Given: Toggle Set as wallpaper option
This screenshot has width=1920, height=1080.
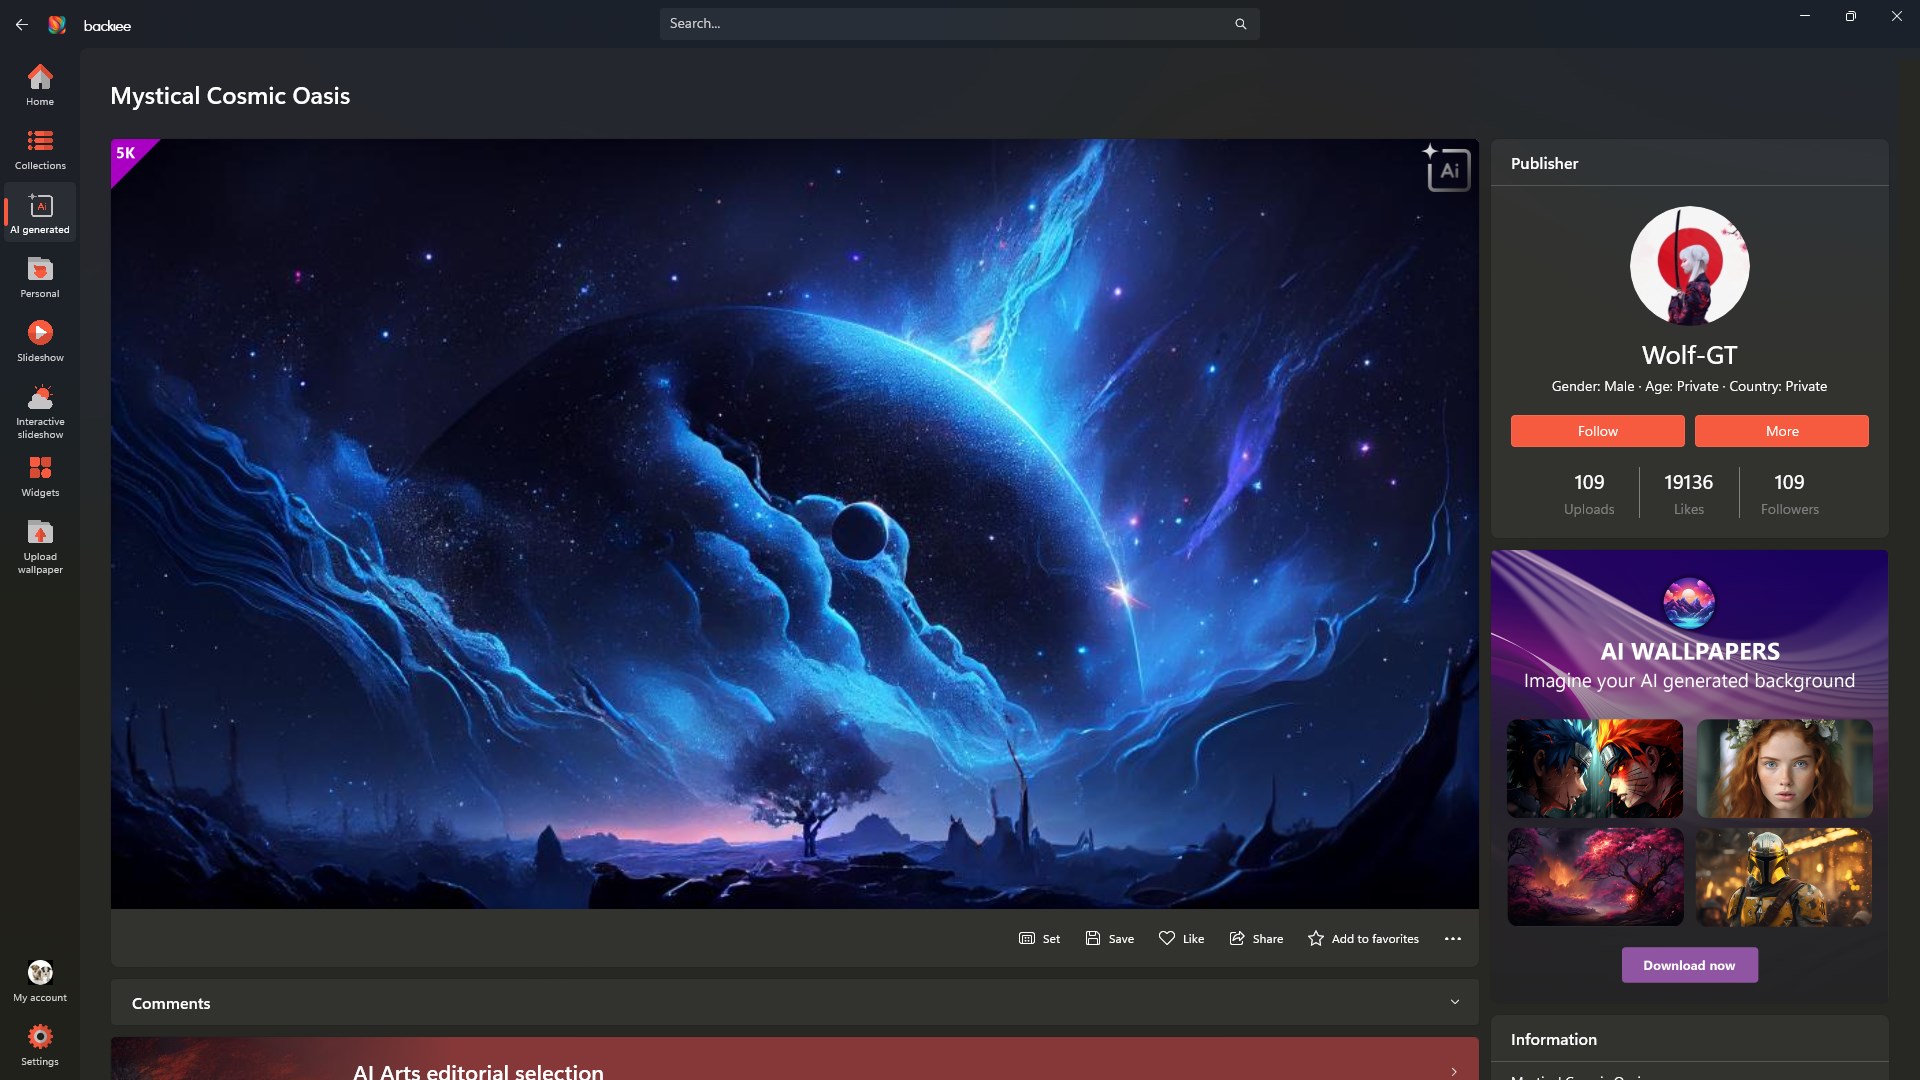Looking at the screenshot, I should tap(1039, 938).
